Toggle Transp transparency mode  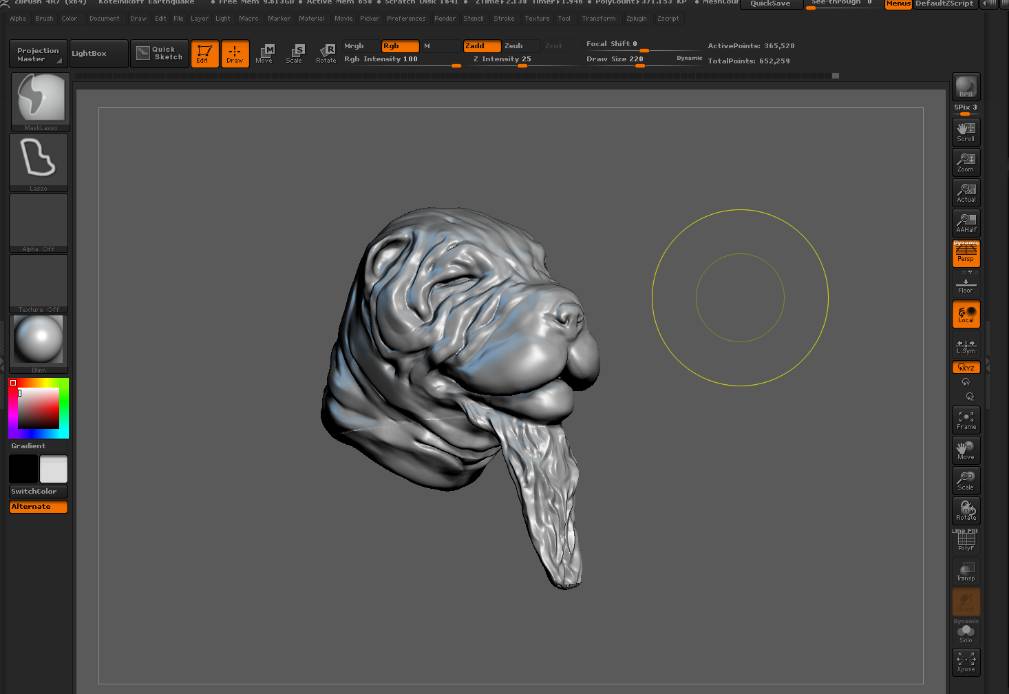(x=966, y=571)
